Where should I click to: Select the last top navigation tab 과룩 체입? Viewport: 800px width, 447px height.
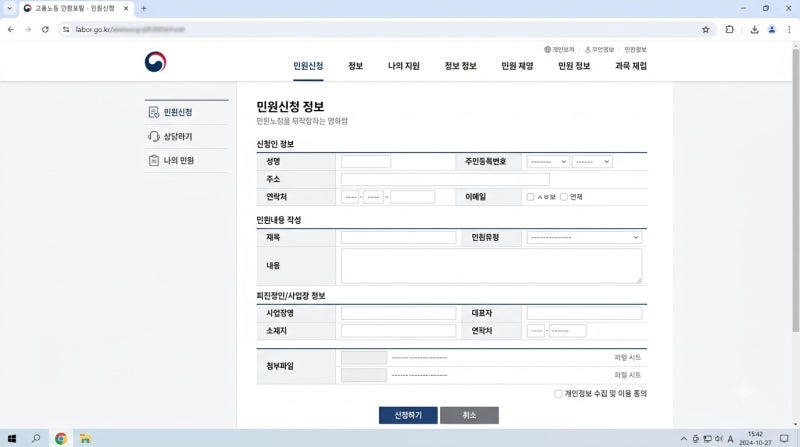[x=631, y=66]
